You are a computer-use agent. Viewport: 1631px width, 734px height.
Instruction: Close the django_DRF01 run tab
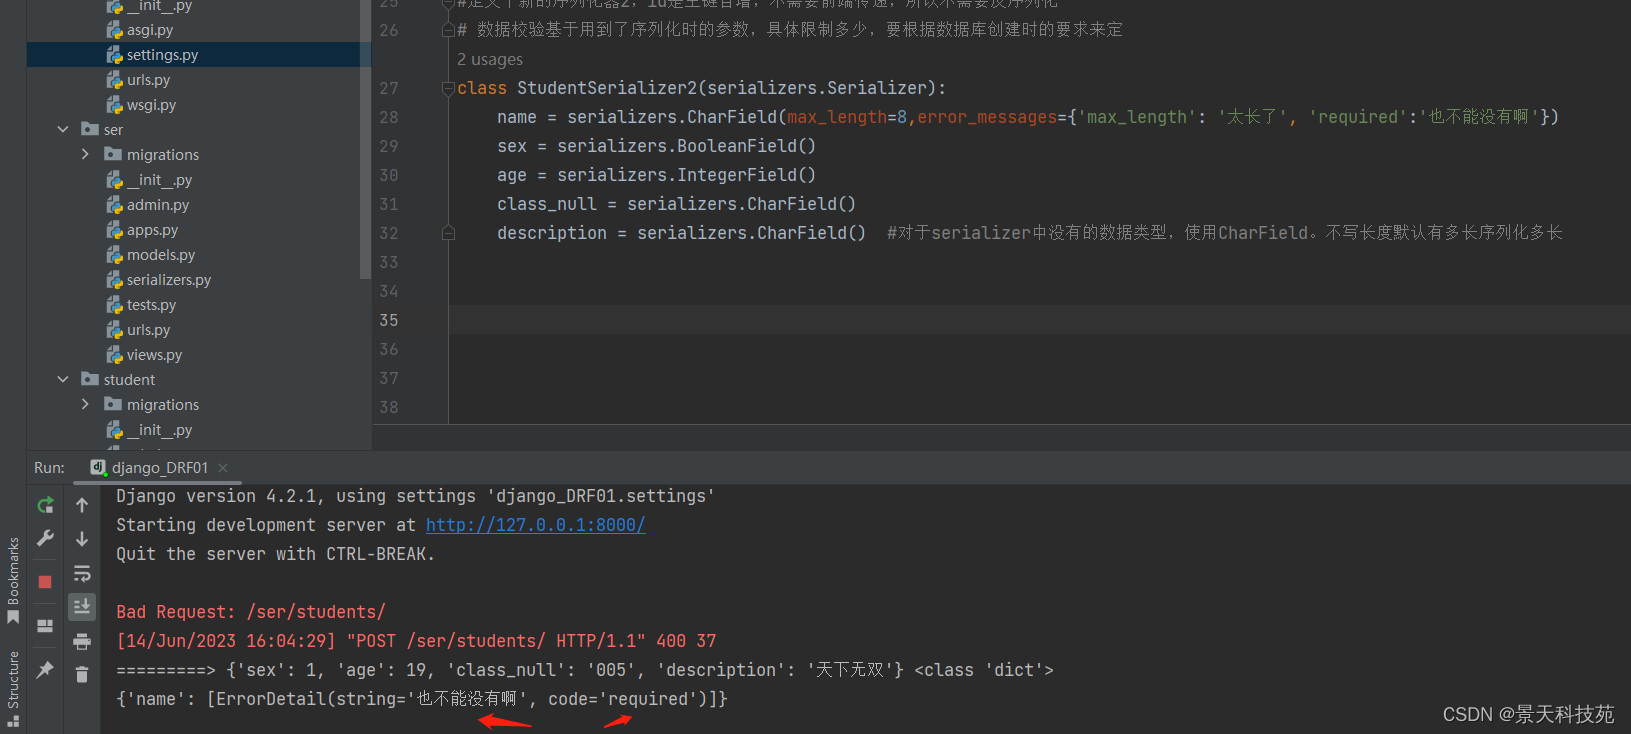[223, 468]
